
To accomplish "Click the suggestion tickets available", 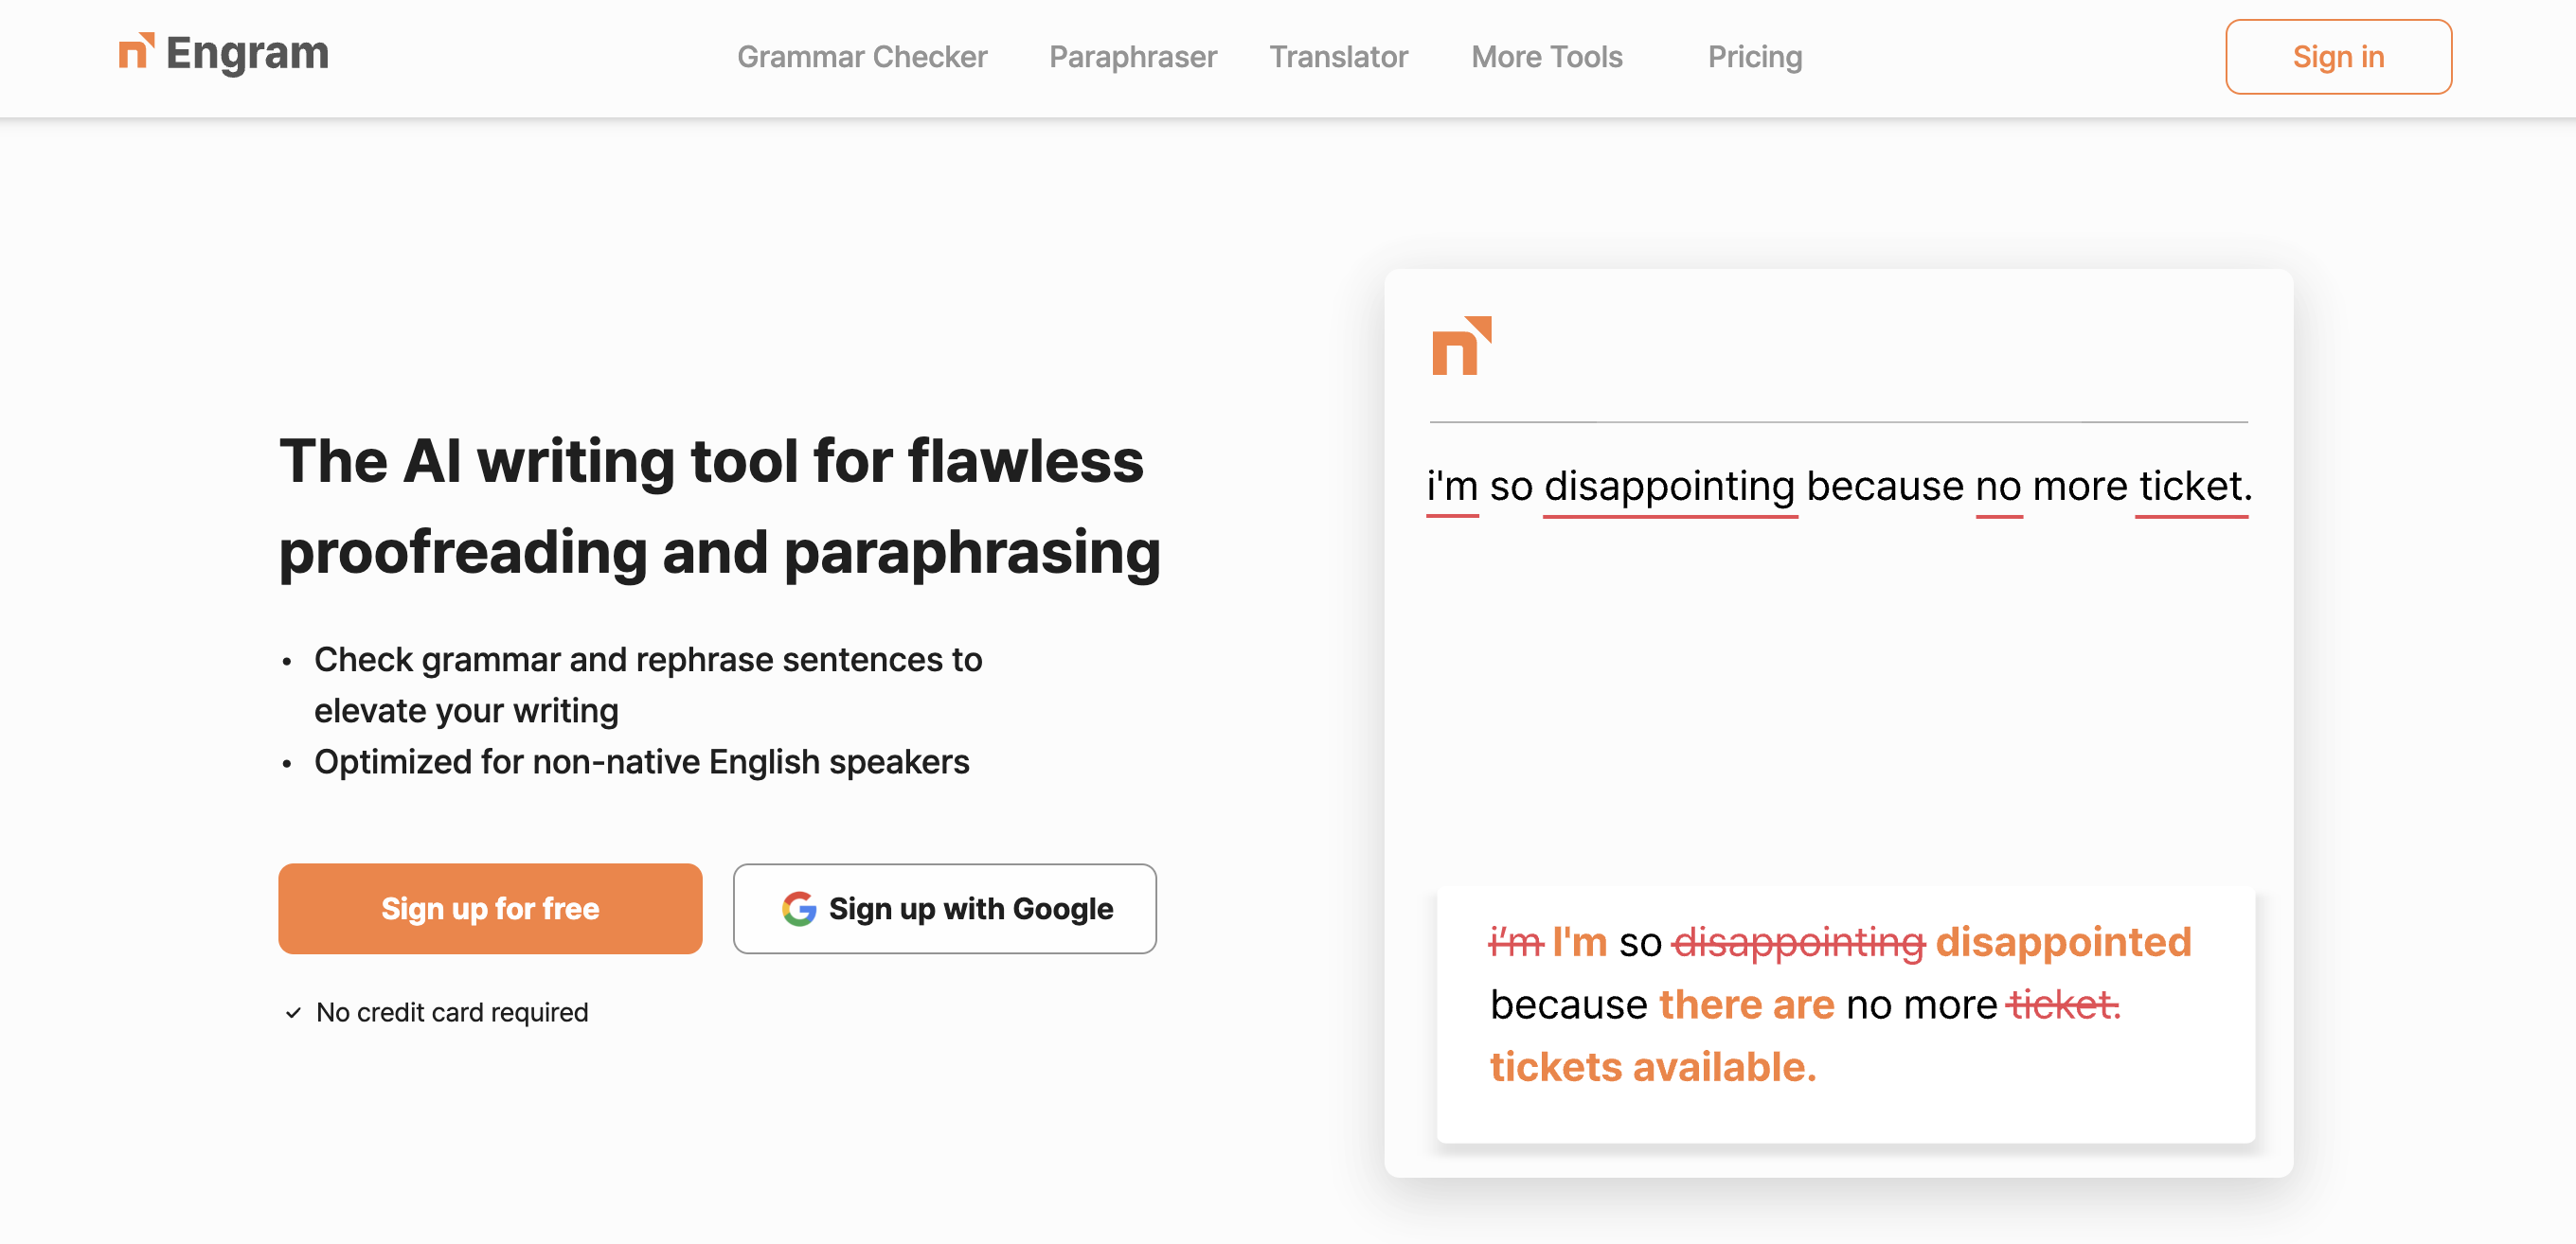I will (1652, 1067).
